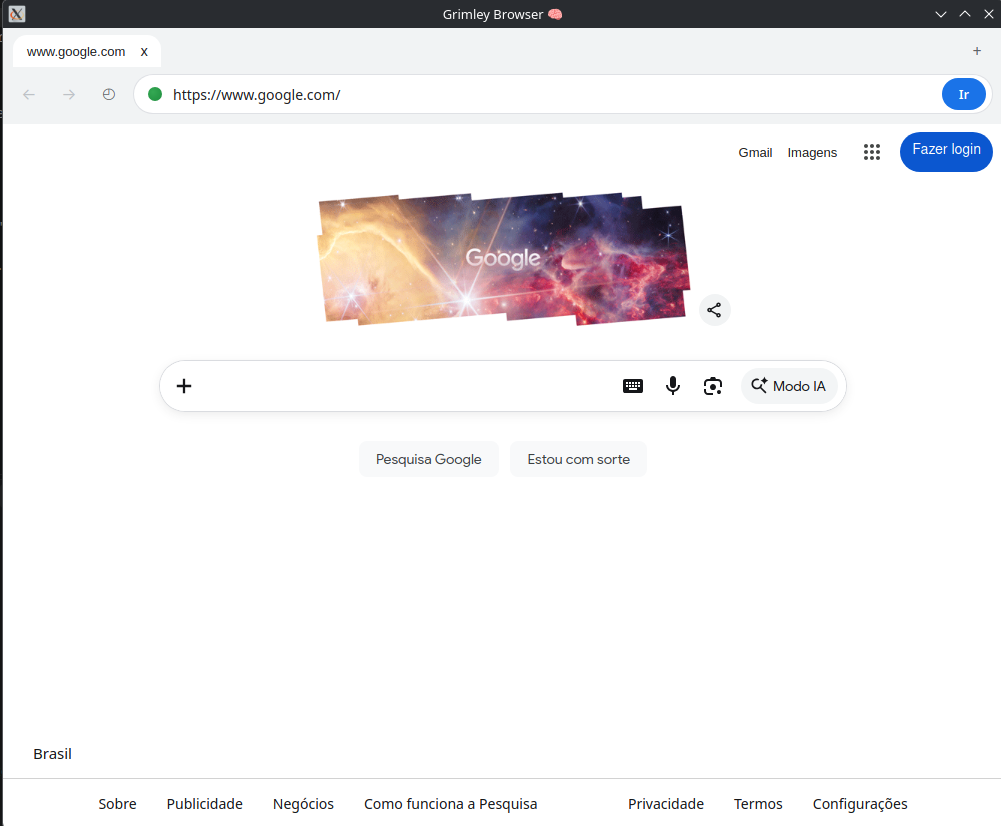Open Imagens link
1001x826 pixels.
point(812,153)
